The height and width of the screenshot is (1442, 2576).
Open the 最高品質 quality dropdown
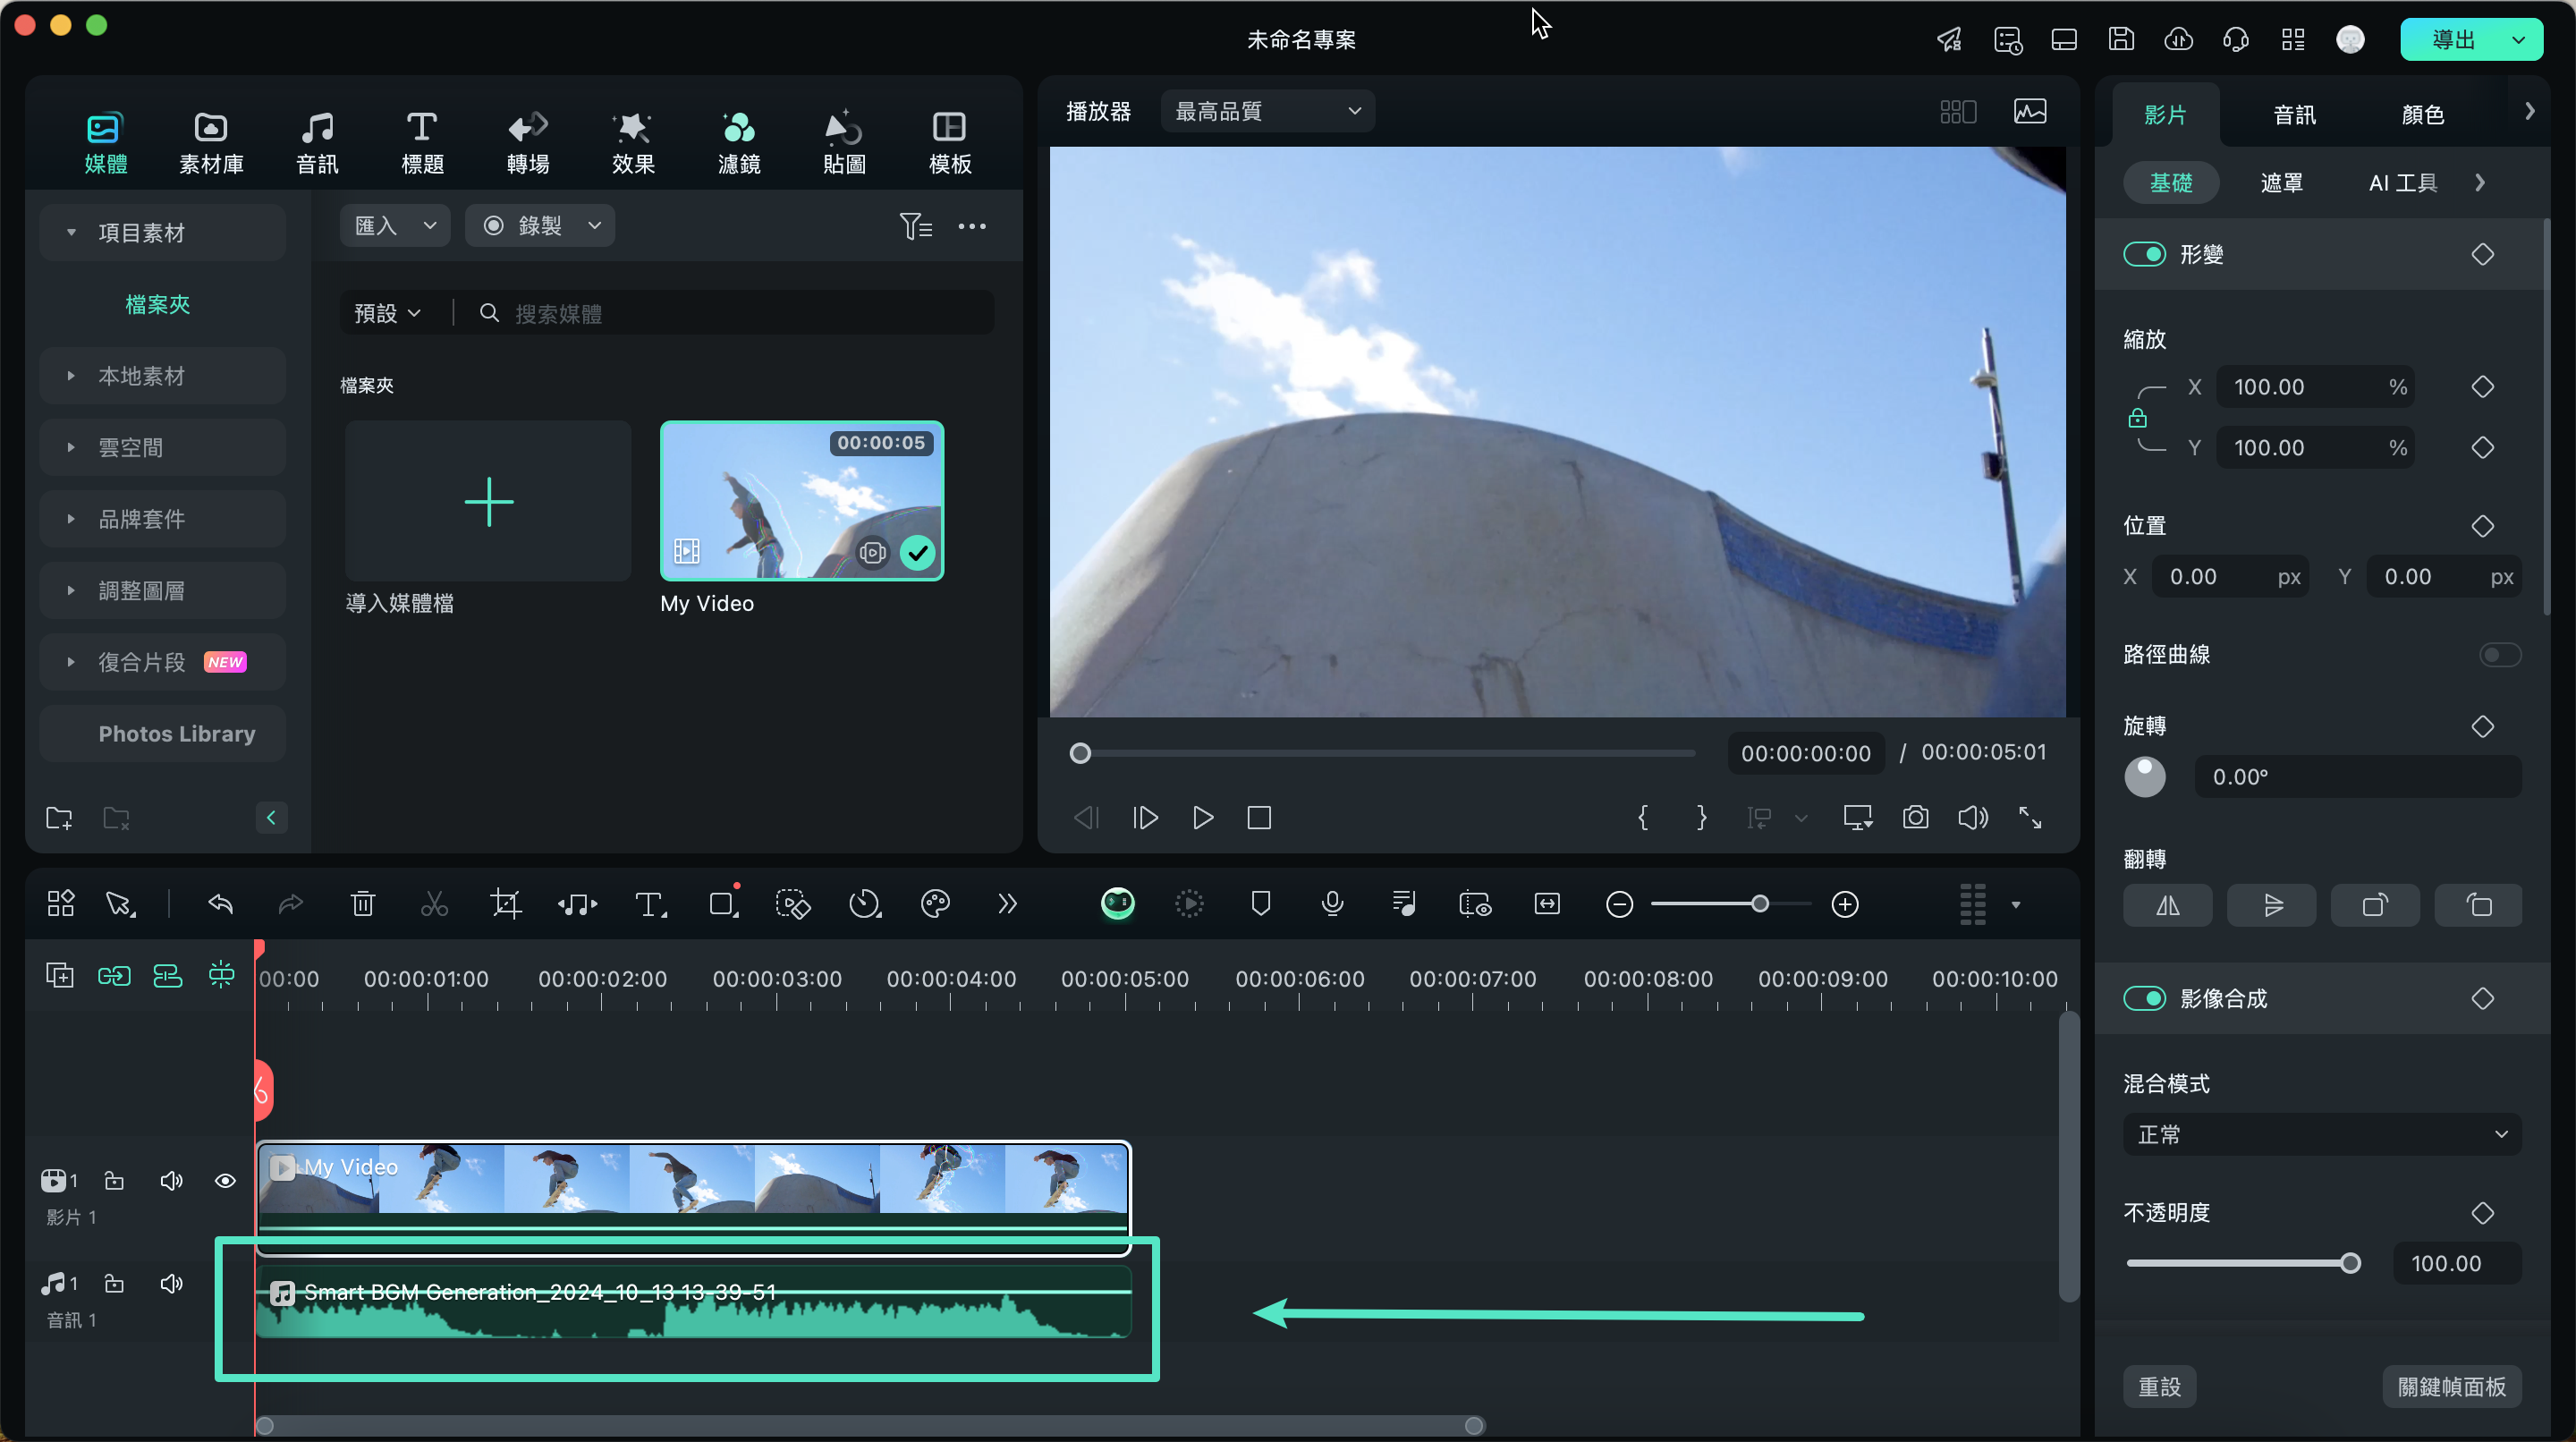(x=1267, y=111)
